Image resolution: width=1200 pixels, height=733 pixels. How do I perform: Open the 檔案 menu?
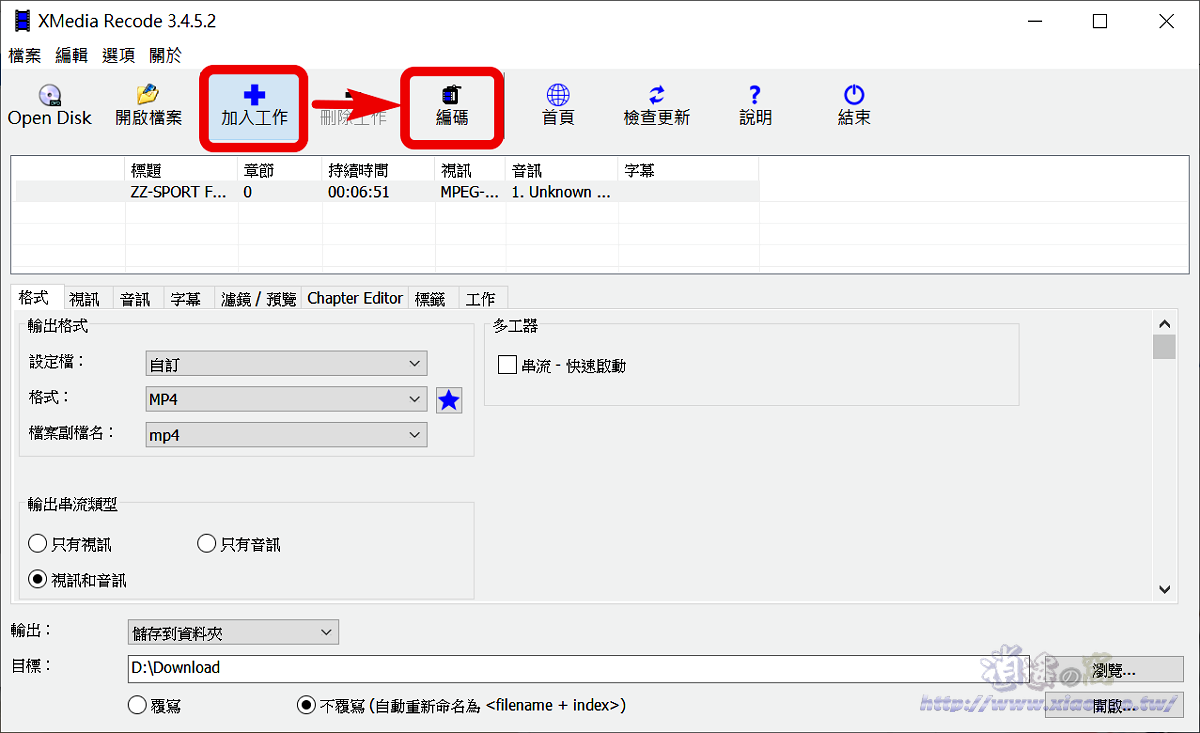click(x=25, y=56)
